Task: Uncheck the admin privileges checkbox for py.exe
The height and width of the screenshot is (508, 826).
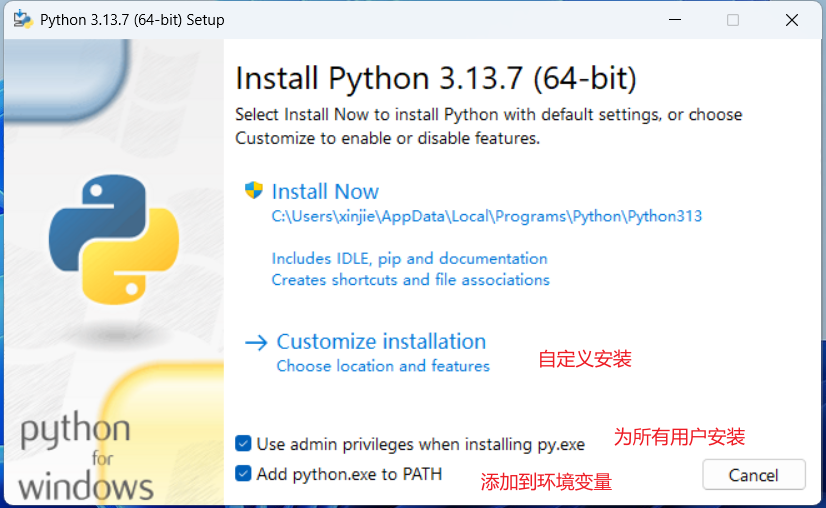Action: pos(243,443)
